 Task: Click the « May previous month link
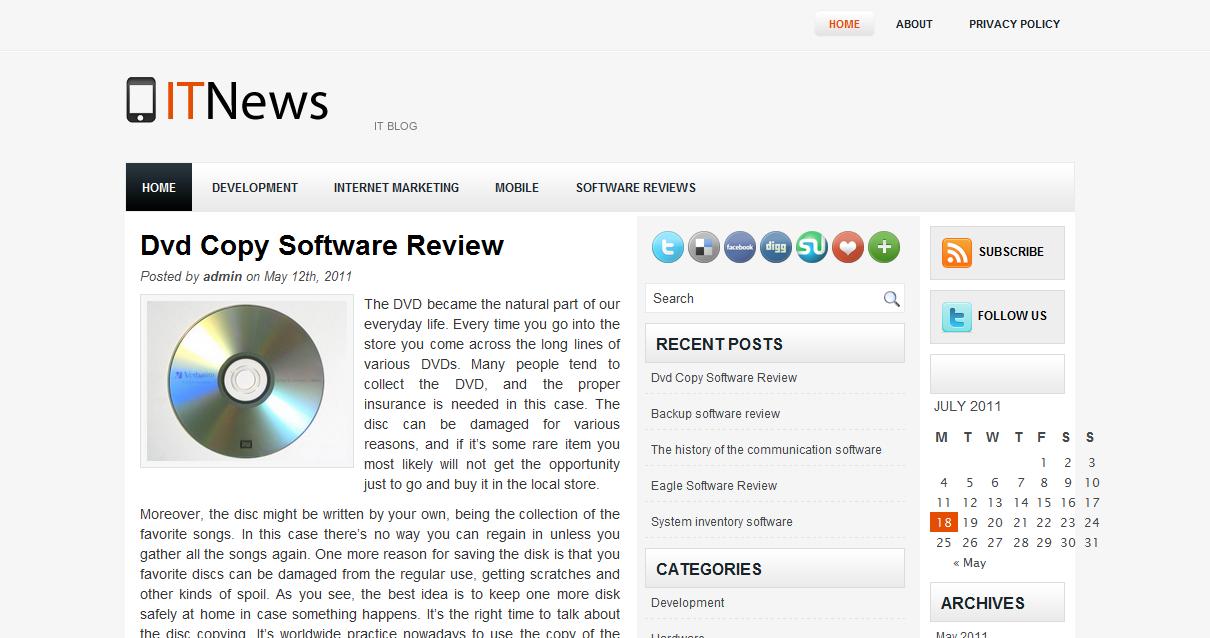coord(969,563)
